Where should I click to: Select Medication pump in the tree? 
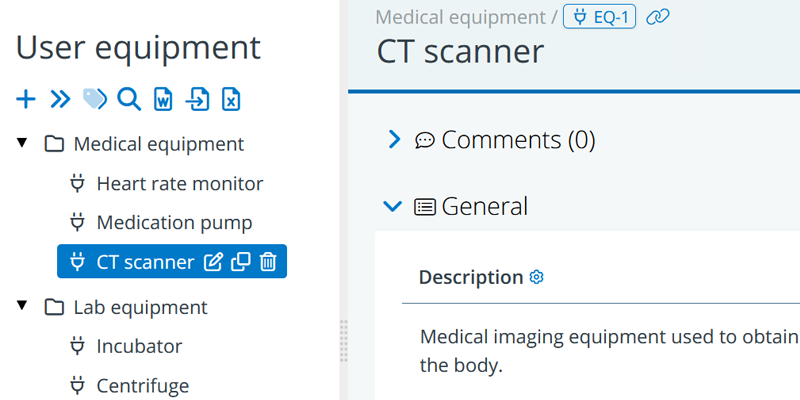point(174,222)
